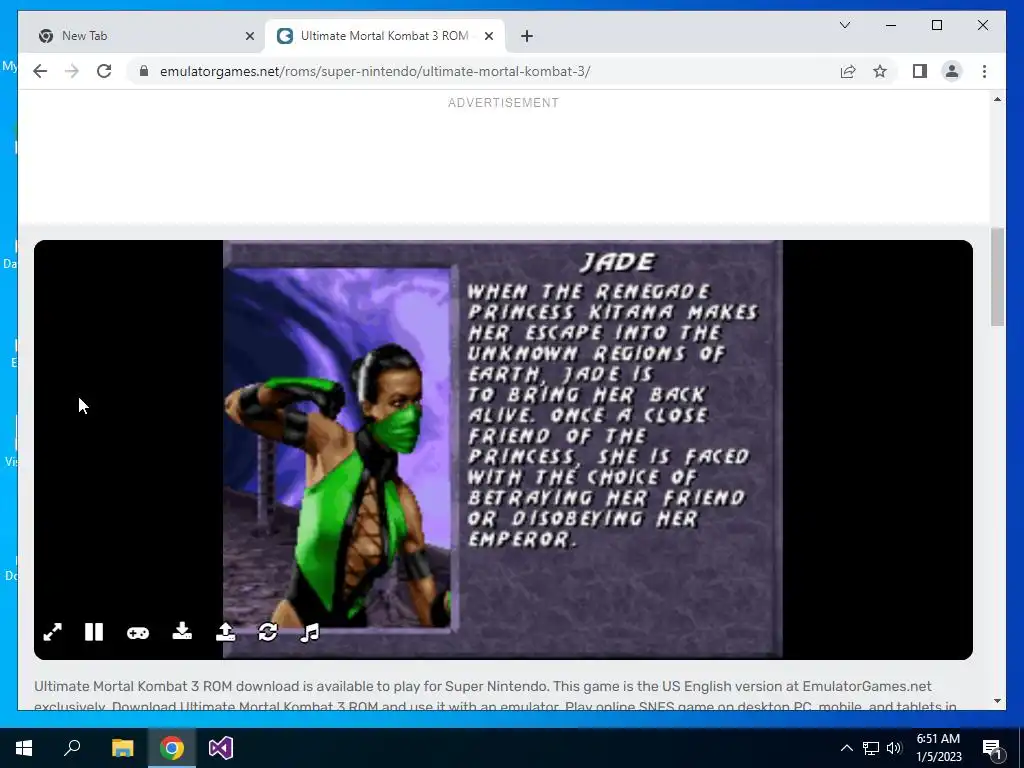1024x768 pixels.
Task: Open the notification center
Action: coord(992,748)
